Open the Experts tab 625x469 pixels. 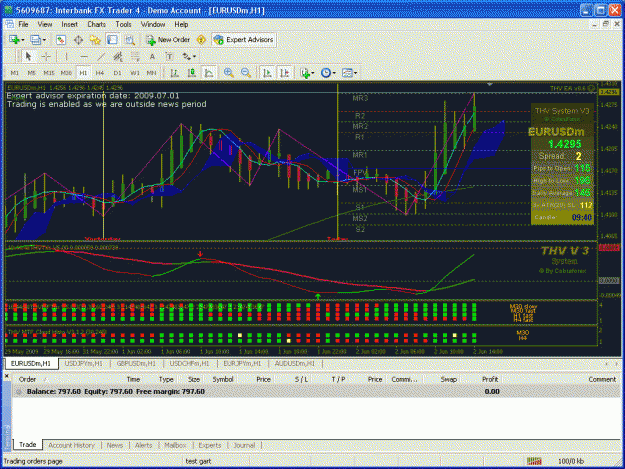(x=210, y=445)
